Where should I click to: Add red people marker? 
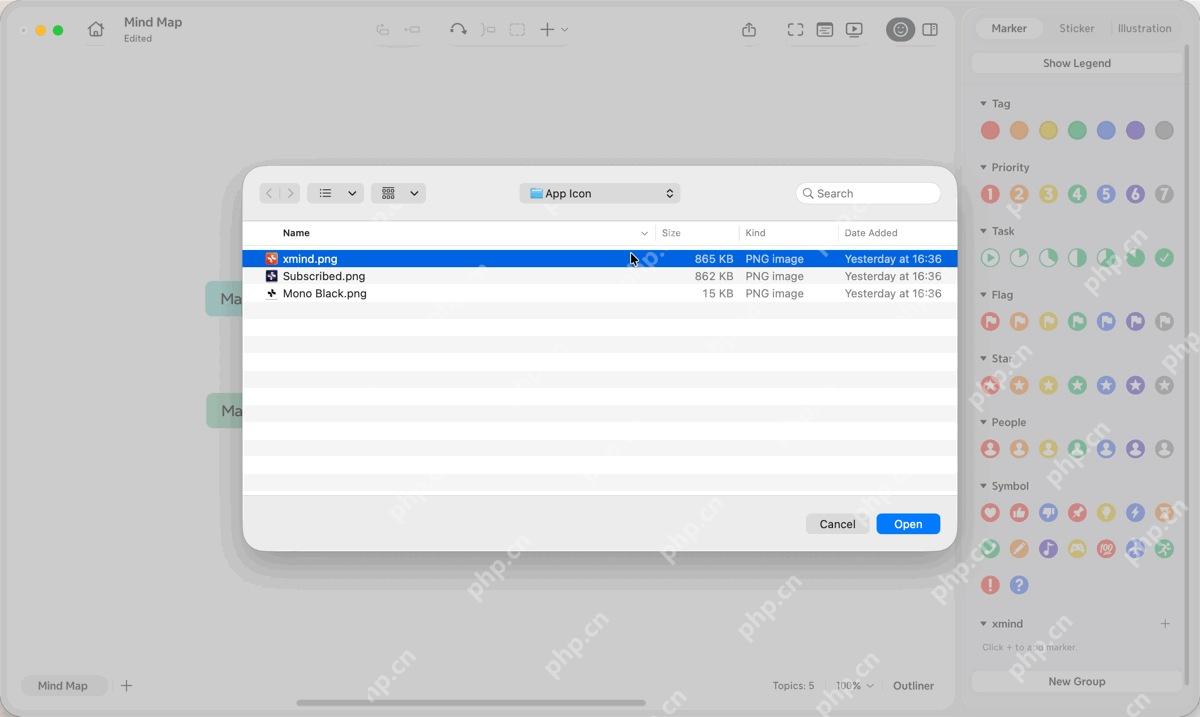[x=990, y=449]
